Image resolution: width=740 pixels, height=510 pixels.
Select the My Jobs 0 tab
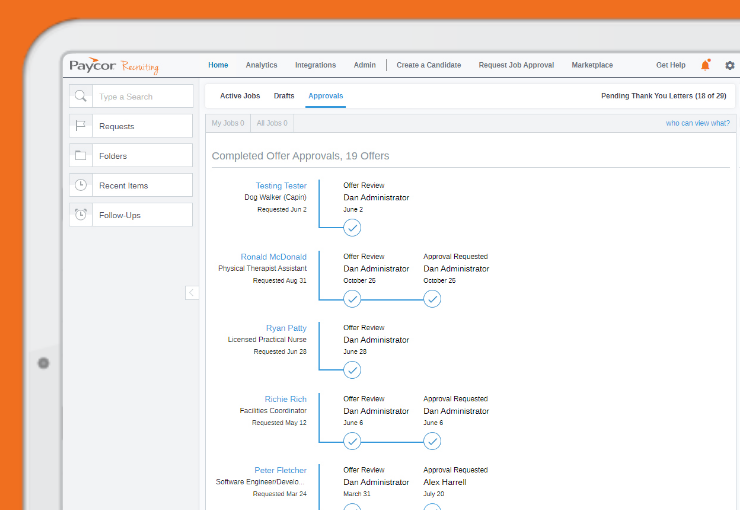228,123
